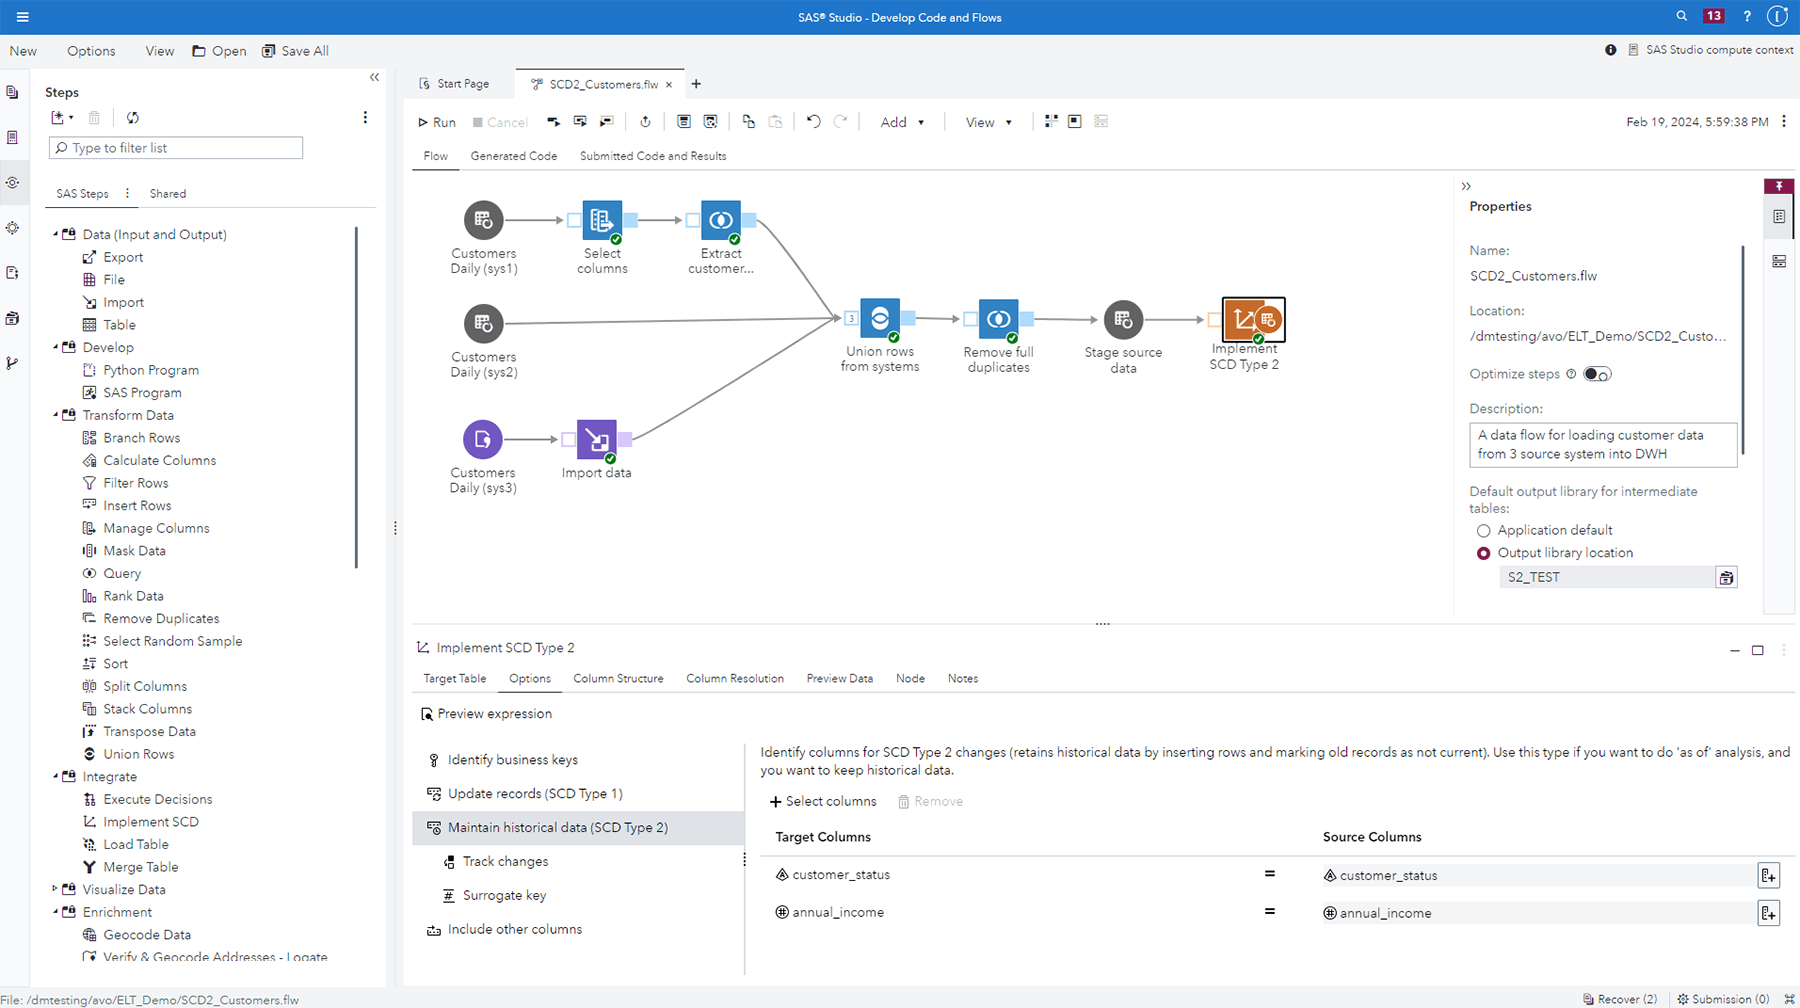This screenshot has width=1800, height=1008.
Task: Click the Type to filter list field
Action: [x=176, y=147]
